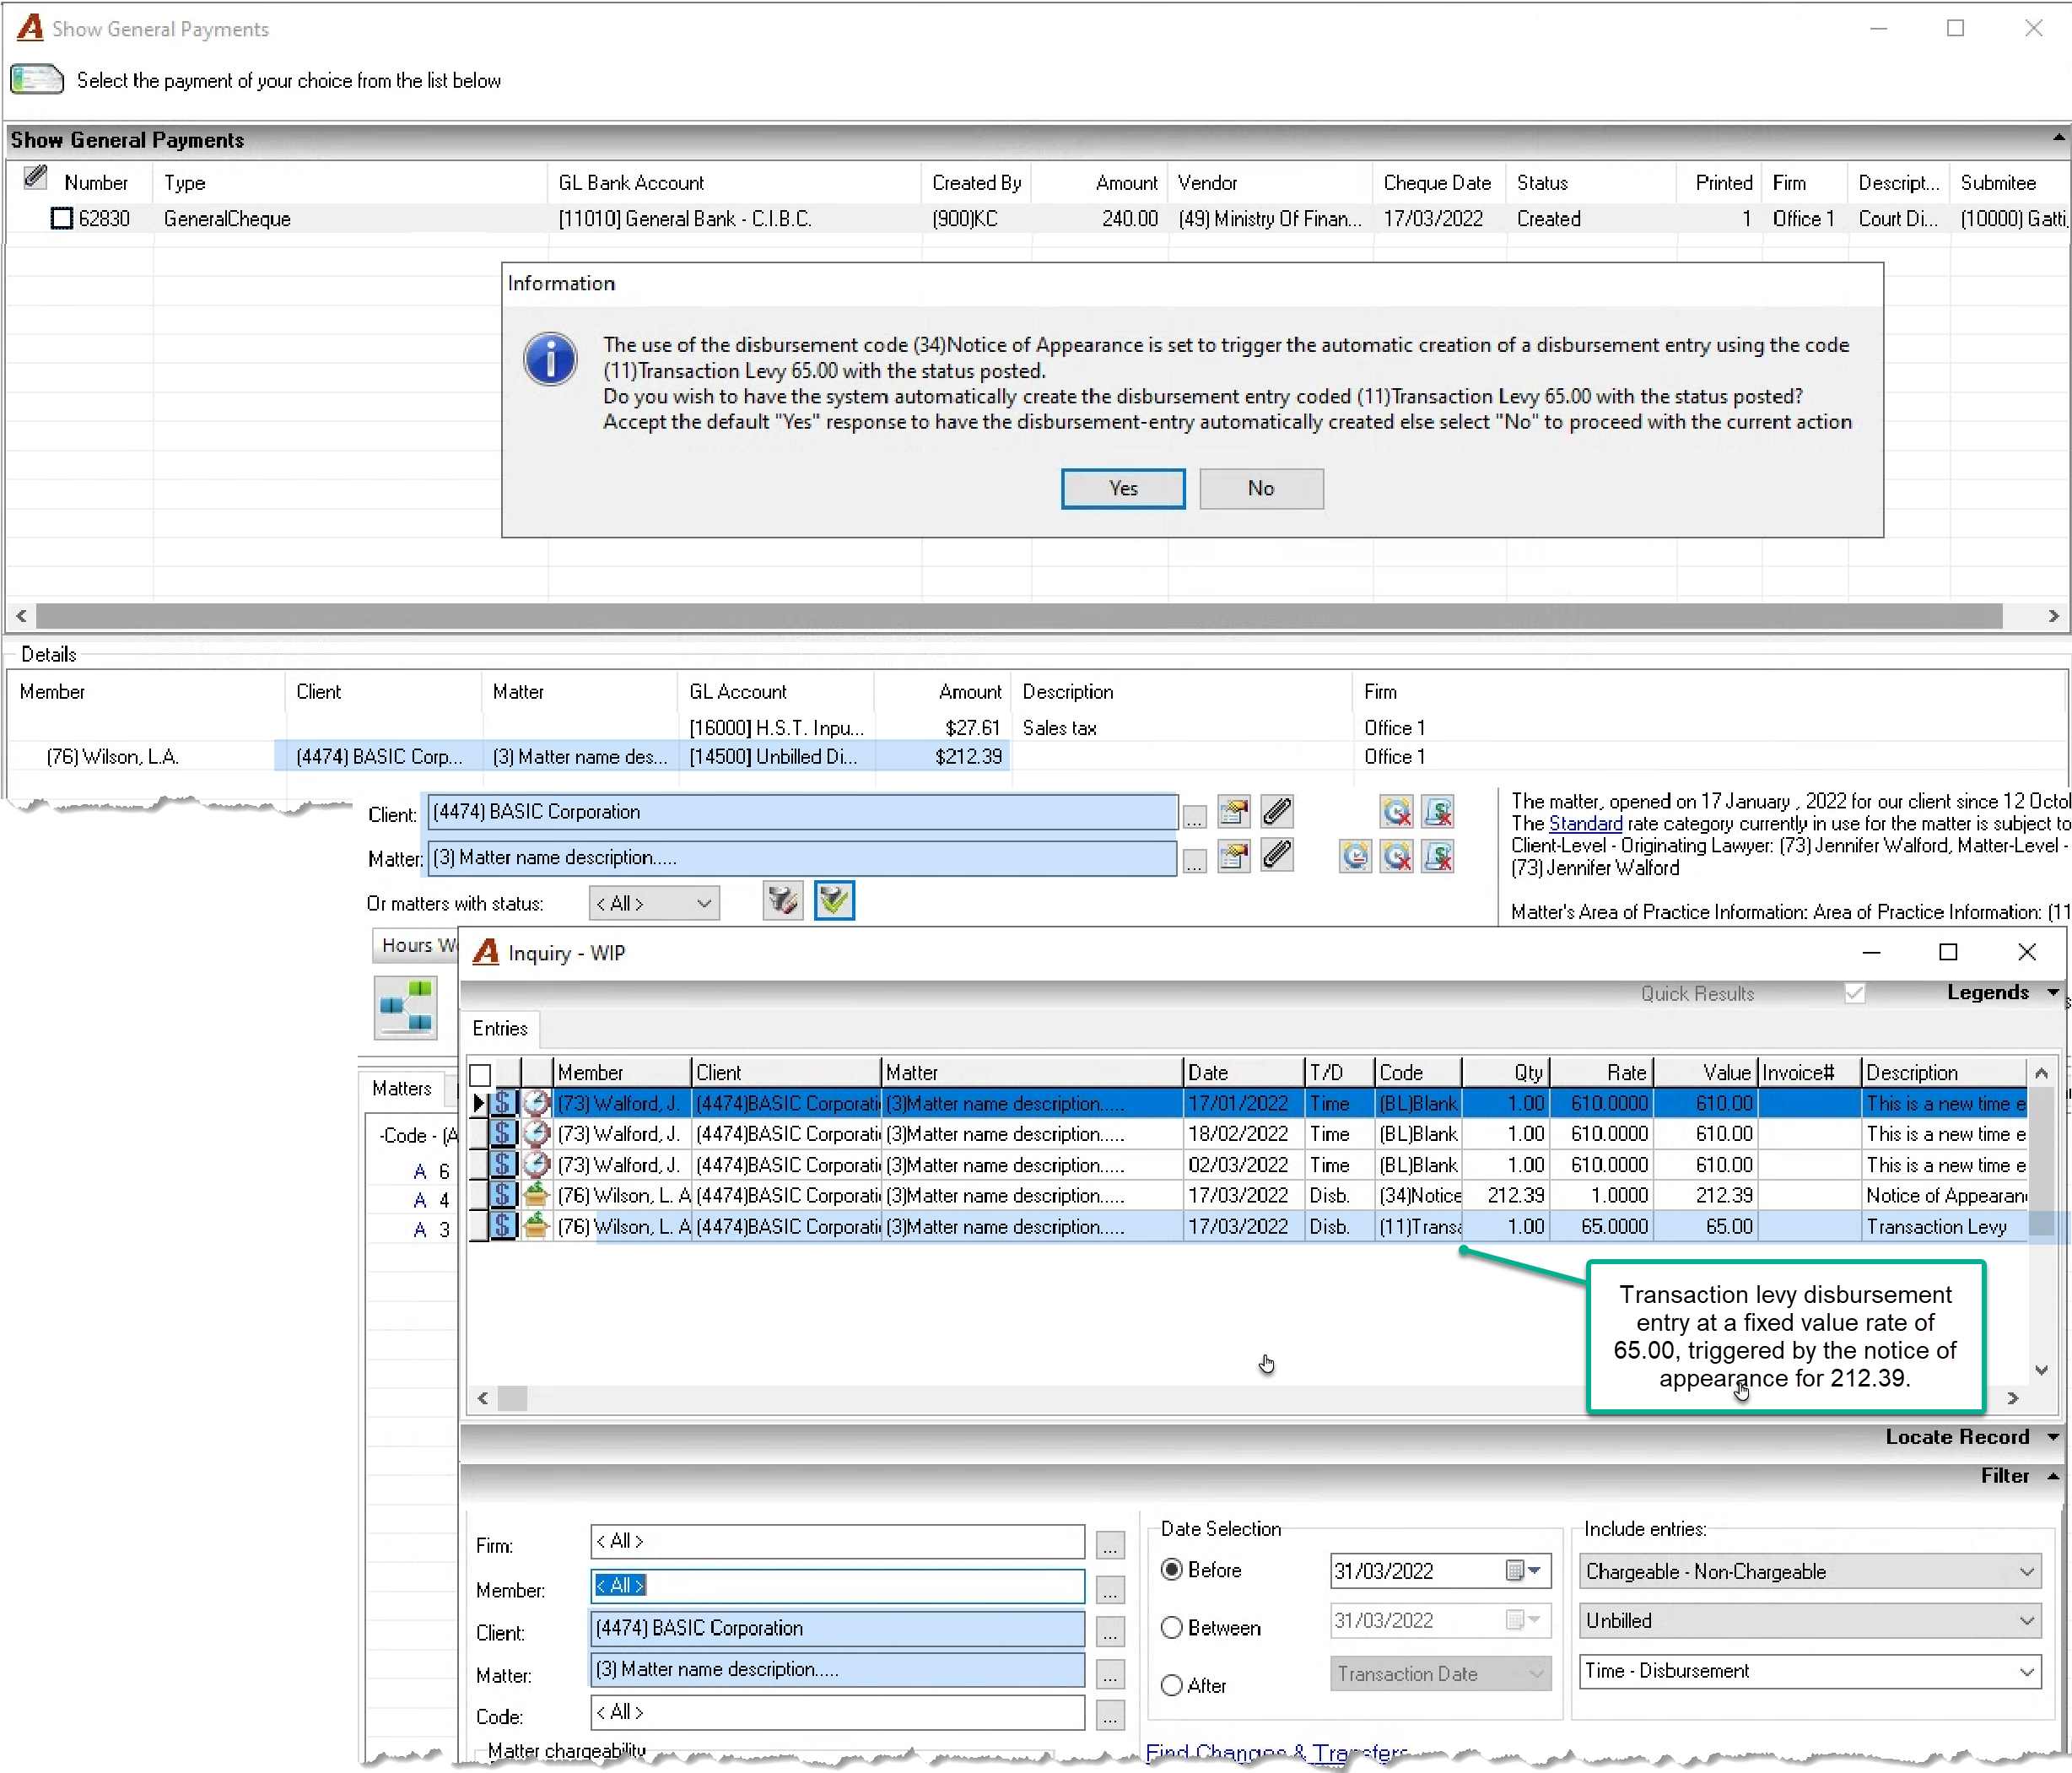Click the disbursement basket icon on Notice of Appearance row

(x=536, y=1195)
